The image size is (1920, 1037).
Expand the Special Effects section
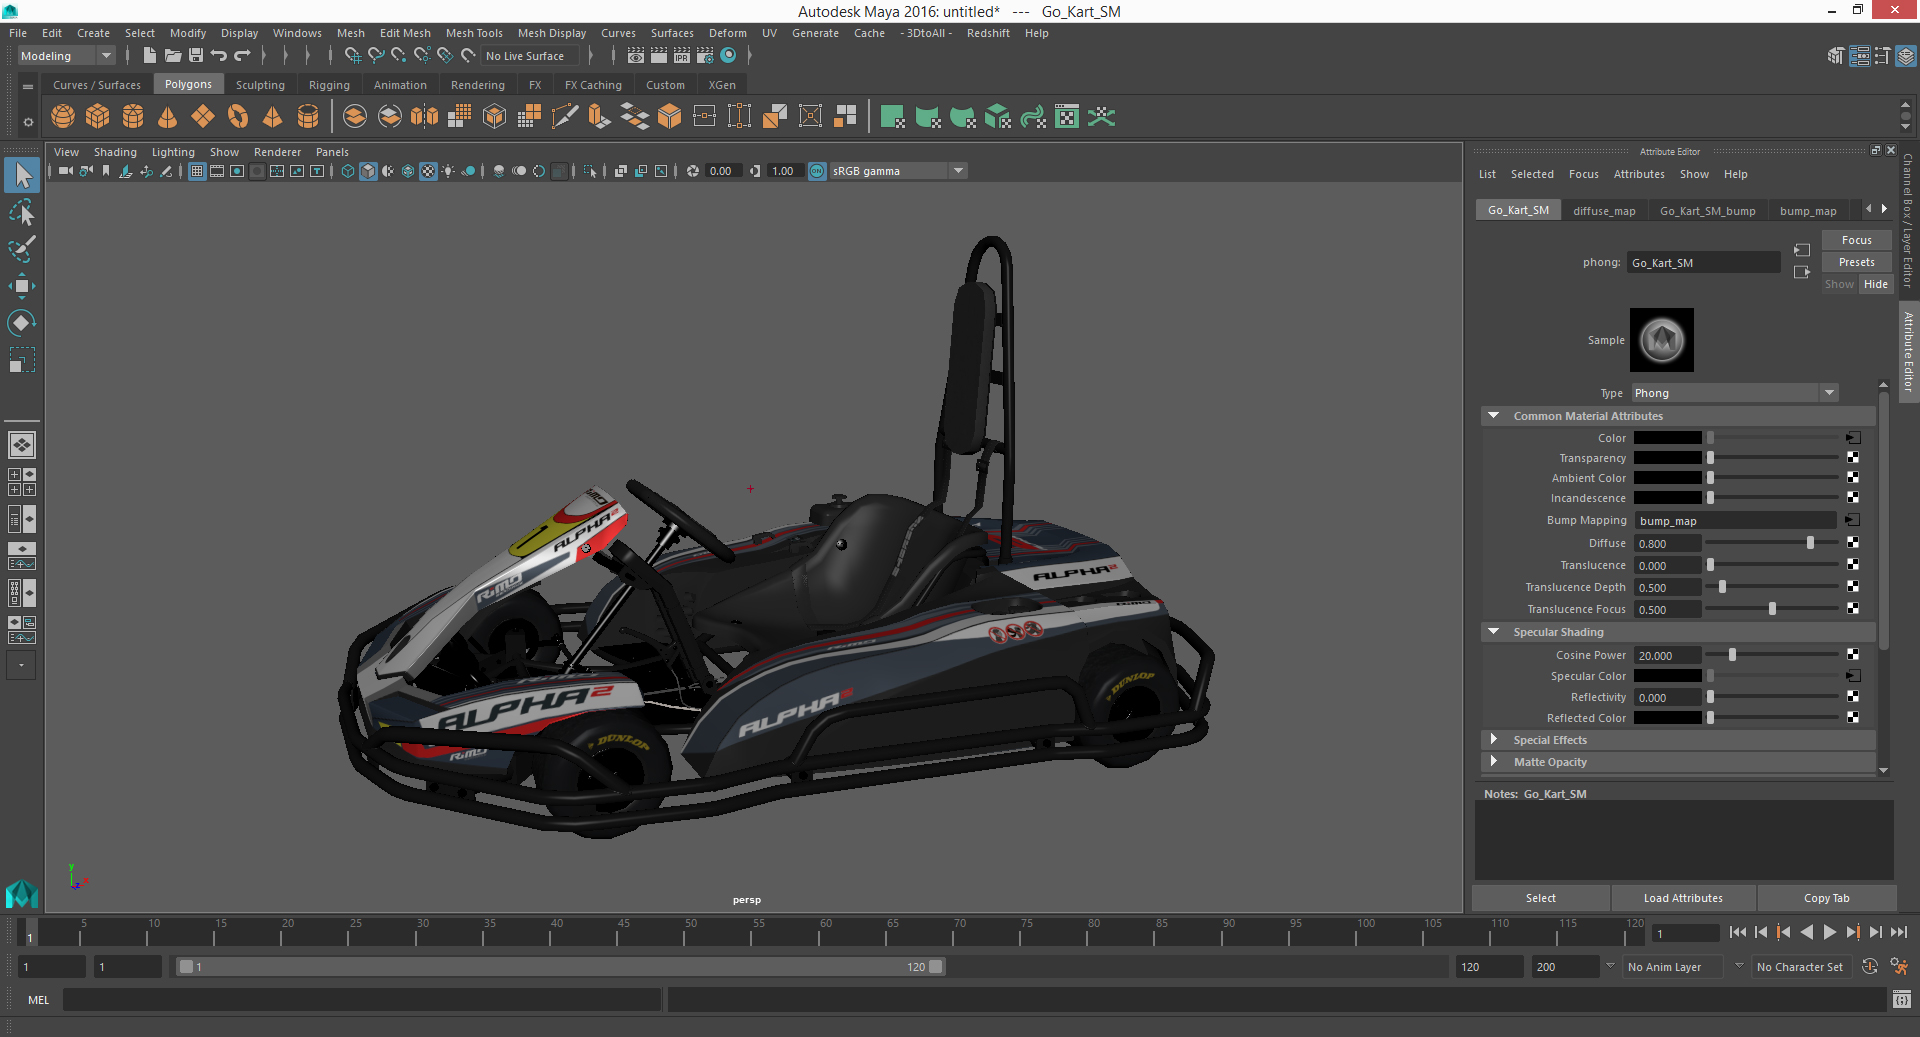[1494, 740]
